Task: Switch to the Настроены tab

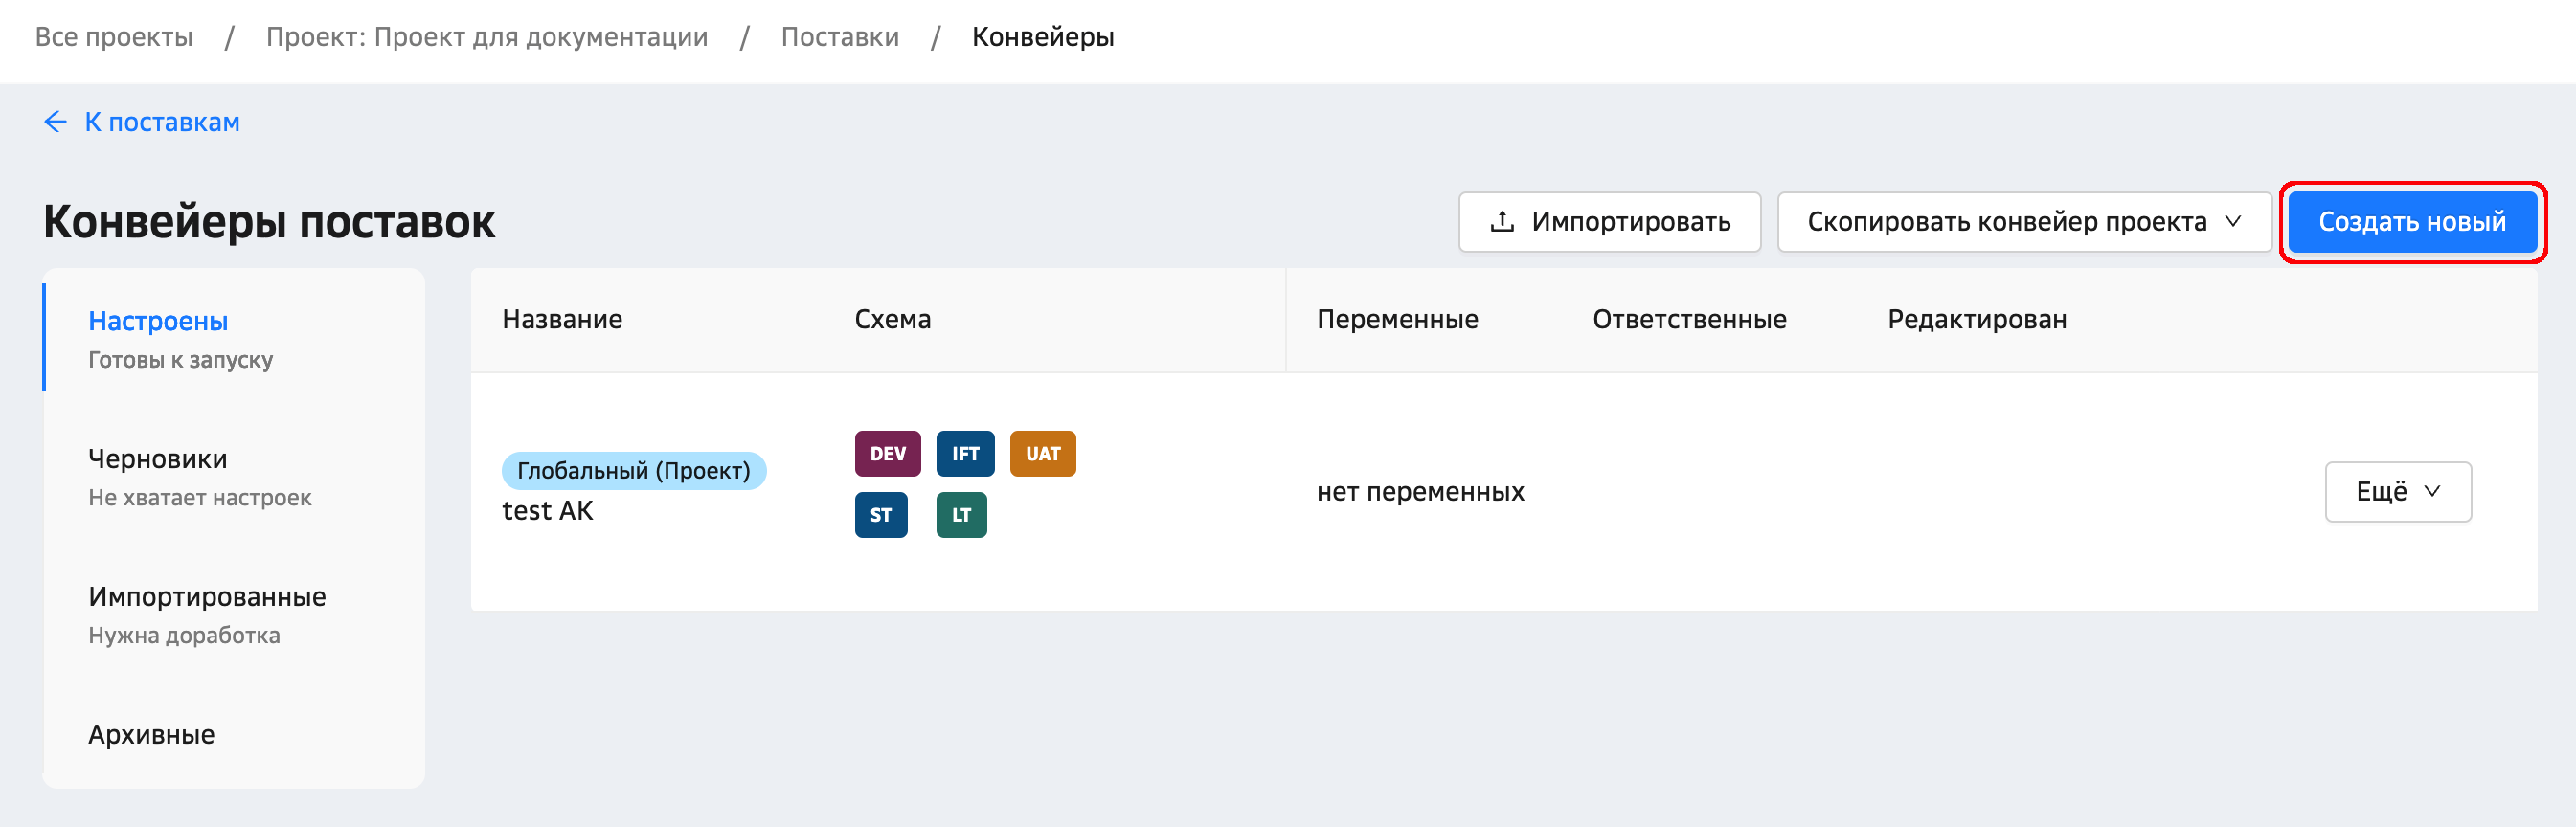Action: pyautogui.click(x=158, y=321)
